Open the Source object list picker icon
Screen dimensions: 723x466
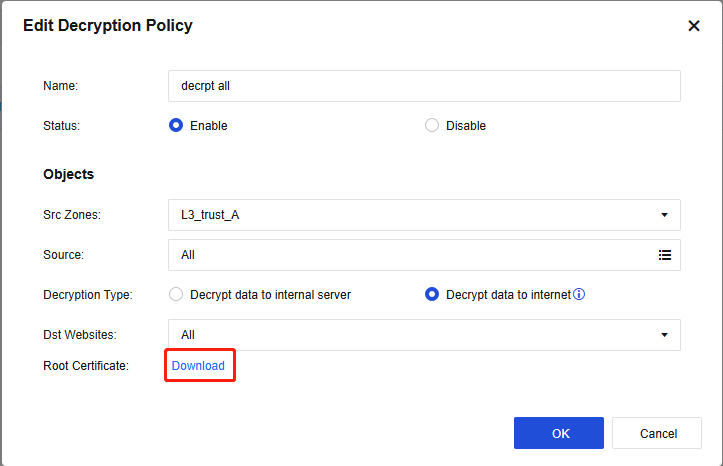[x=665, y=255]
